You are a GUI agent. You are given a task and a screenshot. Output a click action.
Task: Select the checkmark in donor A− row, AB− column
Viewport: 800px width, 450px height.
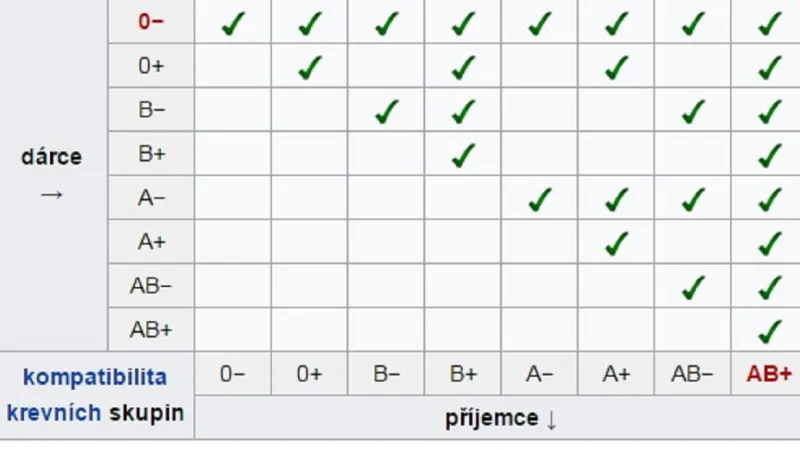[x=693, y=200]
